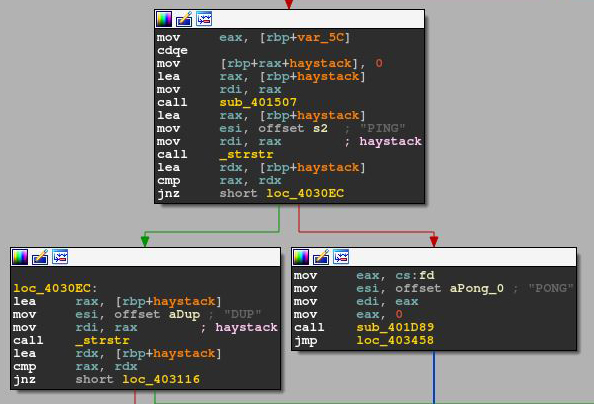Follow loc_403116 jump target
The image size is (594, 404).
click(x=161, y=379)
